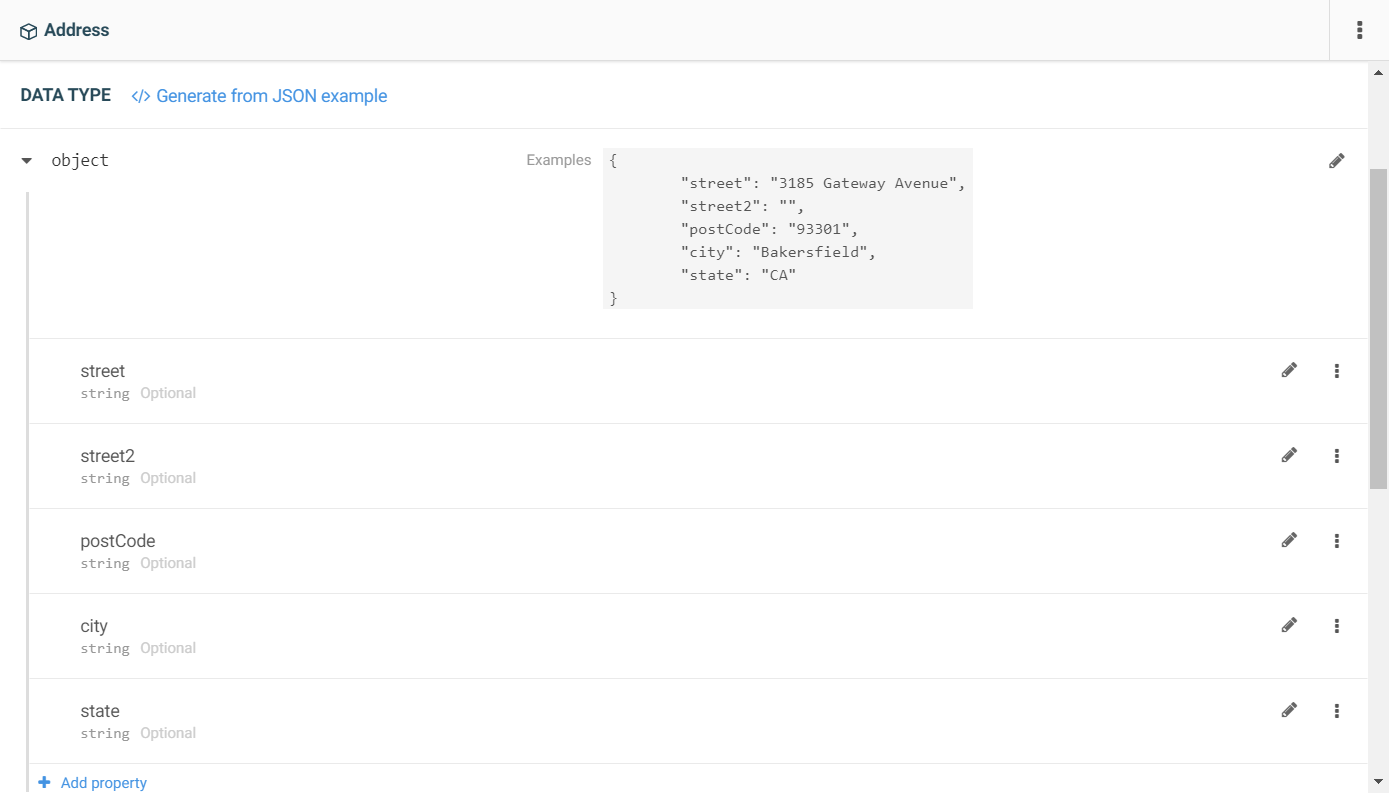
Task: Select the postCode property row name
Action: (118, 541)
